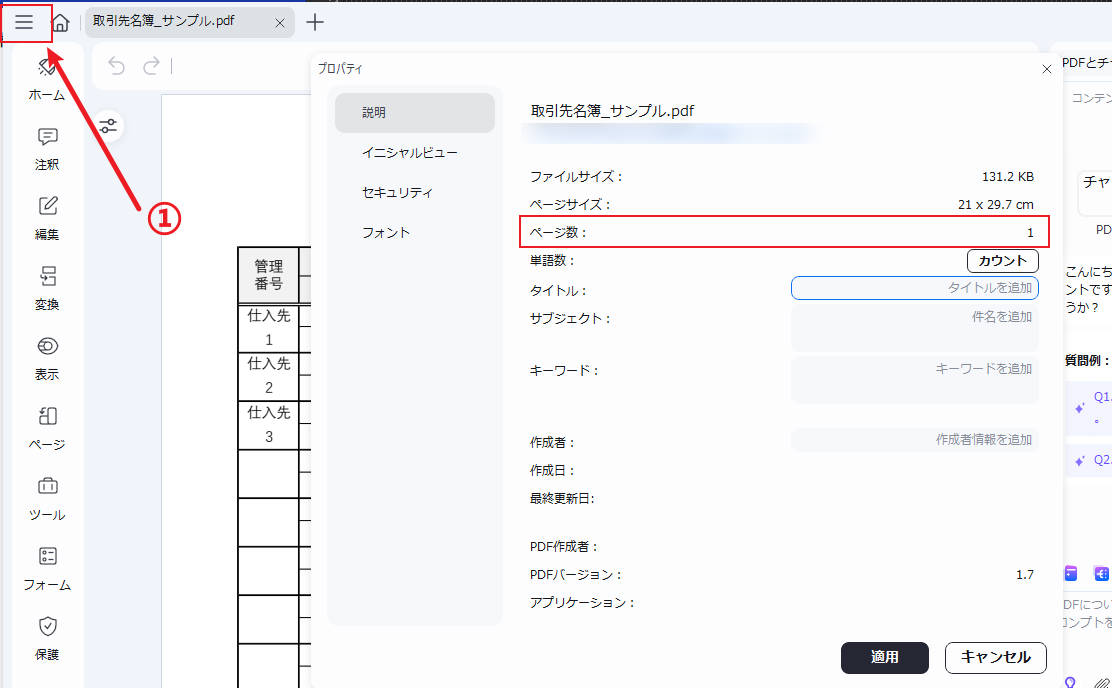Open a new tab with the plus button
This screenshot has height=688, width=1112.
[315, 22]
